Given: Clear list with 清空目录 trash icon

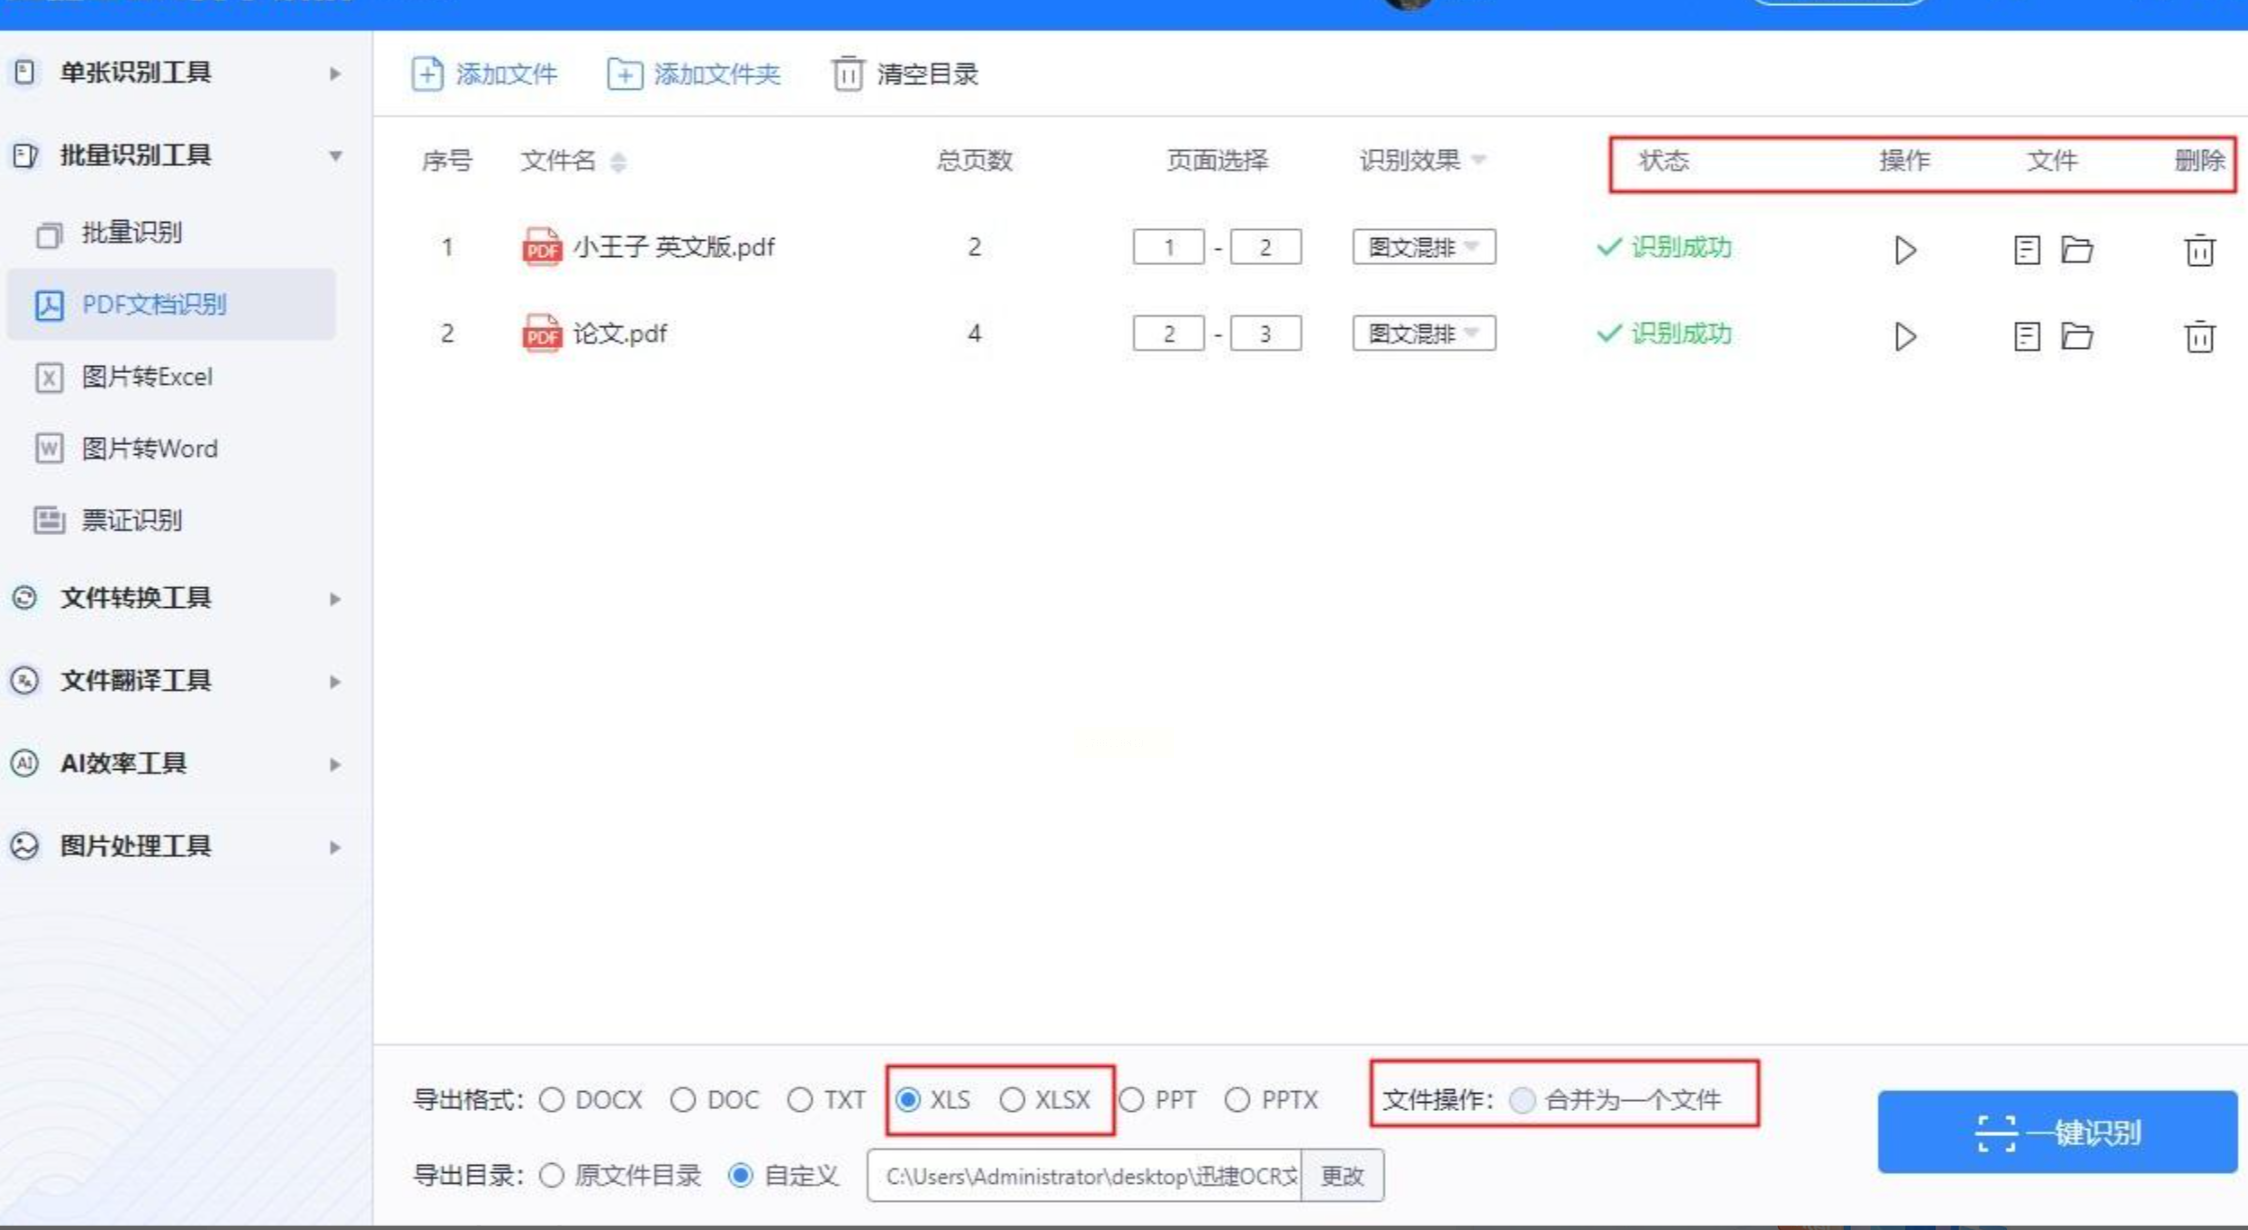Looking at the screenshot, I should 847,74.
